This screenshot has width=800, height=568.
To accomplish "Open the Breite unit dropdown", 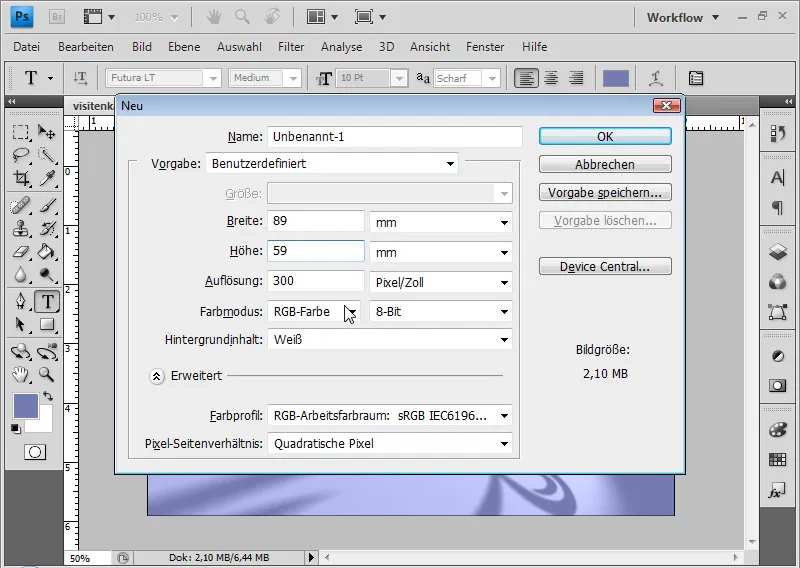I will [441, 223].
